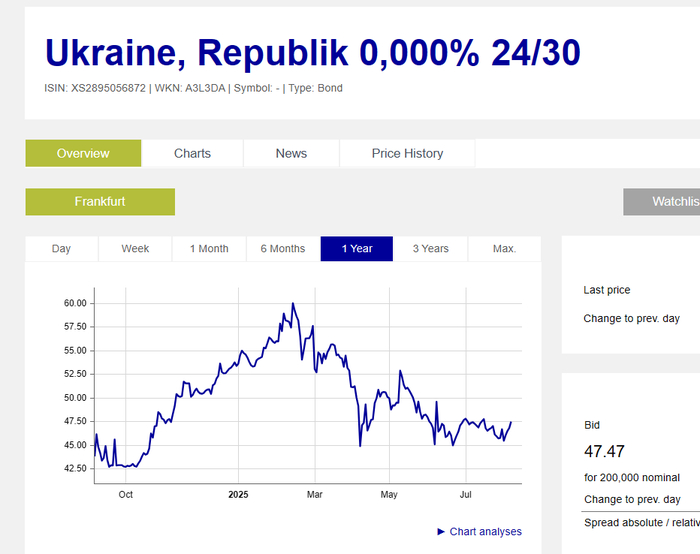Choose the Max. chart range

pos(504,248)
